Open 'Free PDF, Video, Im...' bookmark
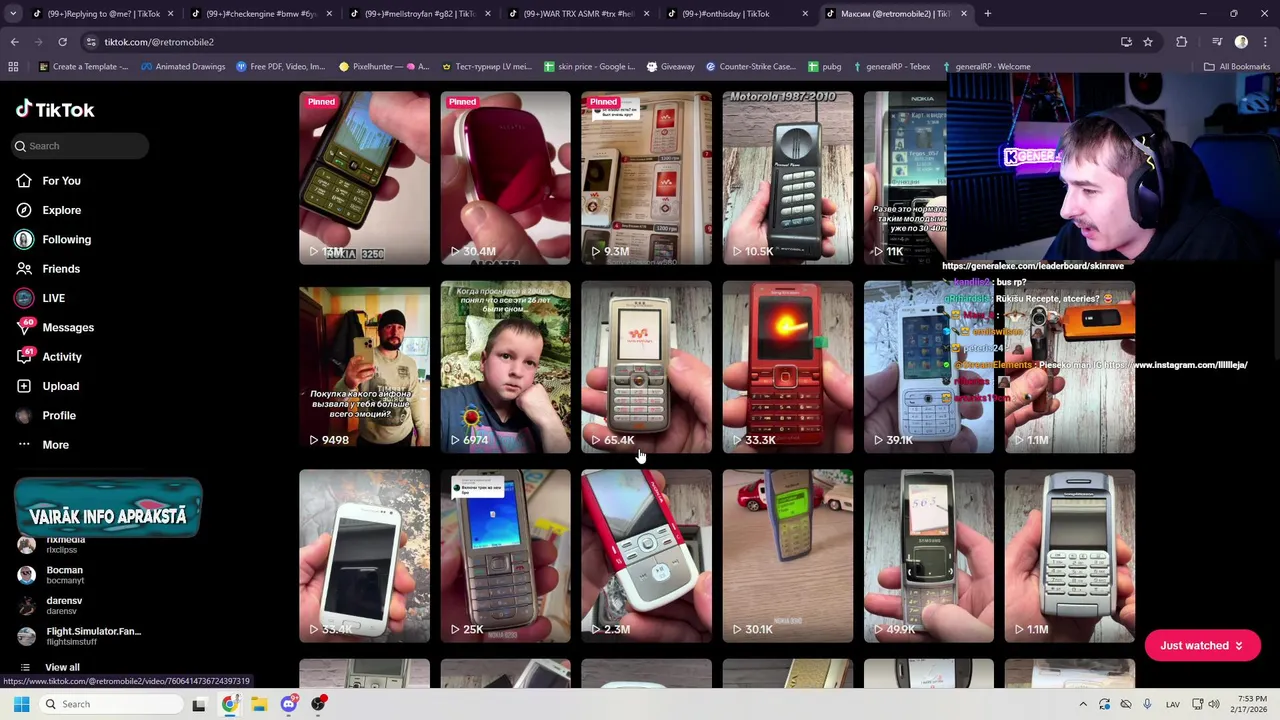This screenshot has height=720, width=1280. [281, 67]
